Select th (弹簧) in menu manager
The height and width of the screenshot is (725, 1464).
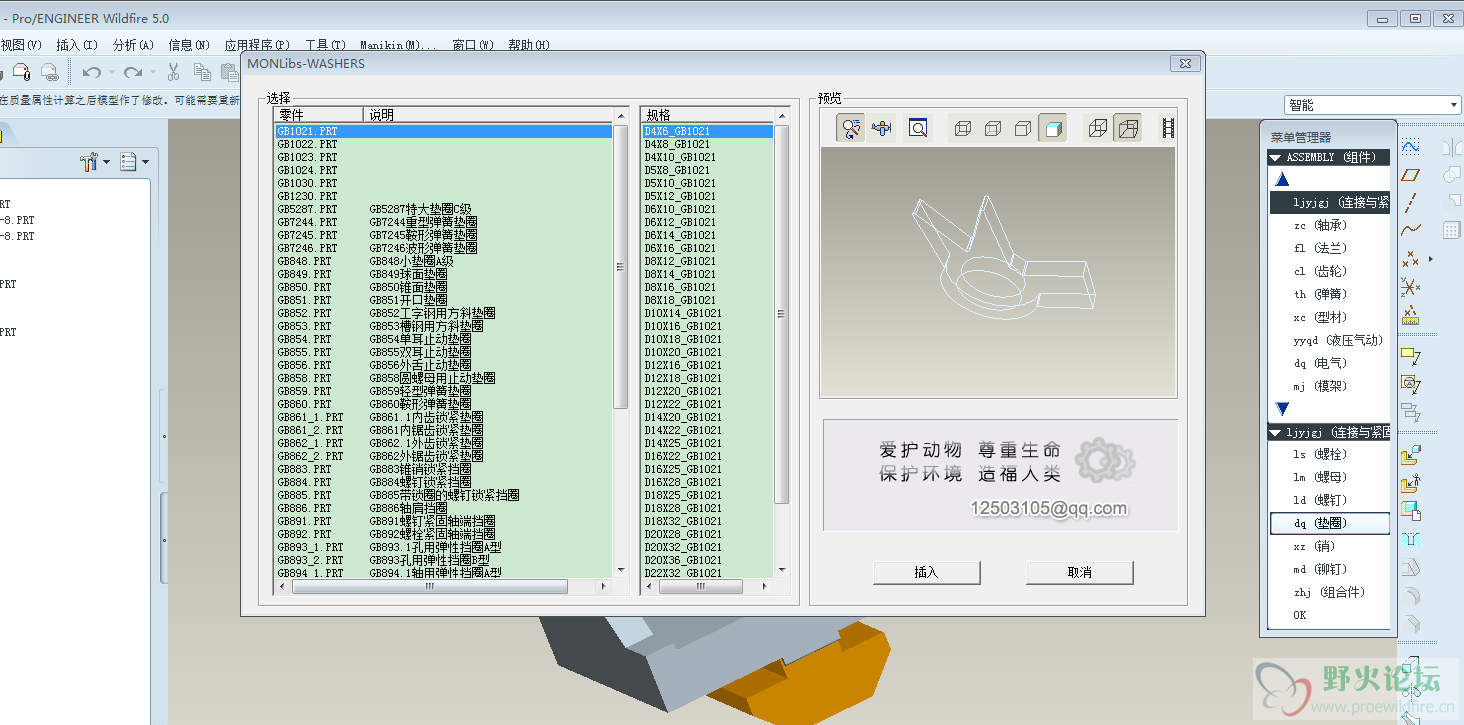(x=1330, y=294)
